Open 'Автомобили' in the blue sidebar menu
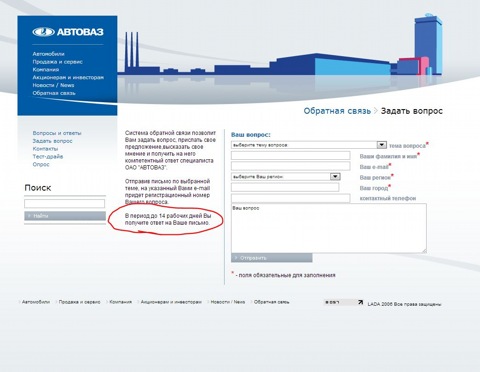The image size is (480, 372). click(48, 54)
